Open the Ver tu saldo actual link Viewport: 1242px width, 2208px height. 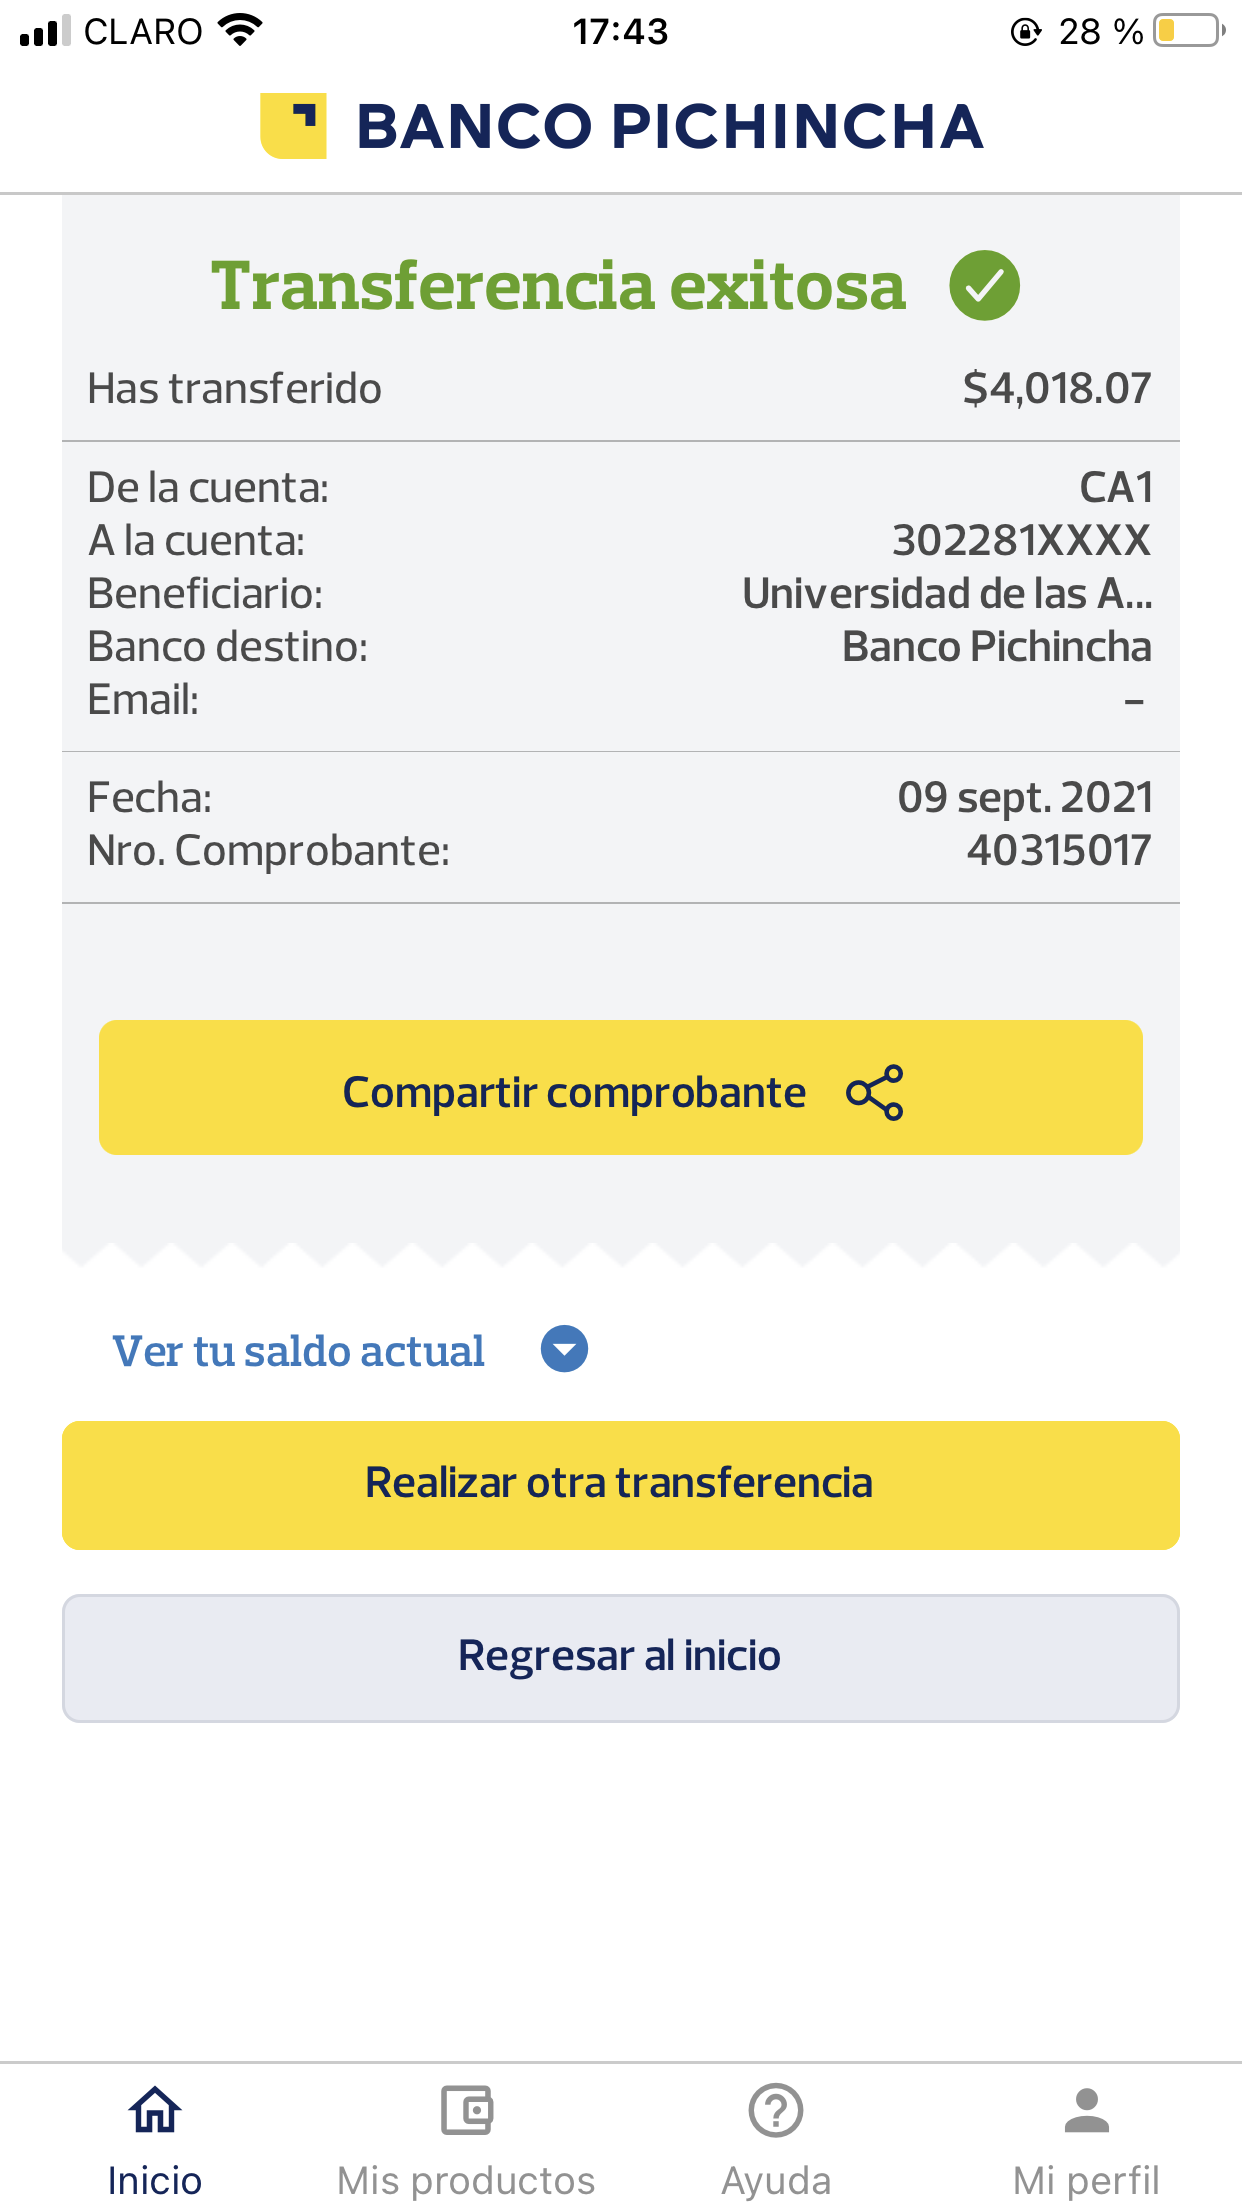pyautogui.click(x=298, y=1351)
